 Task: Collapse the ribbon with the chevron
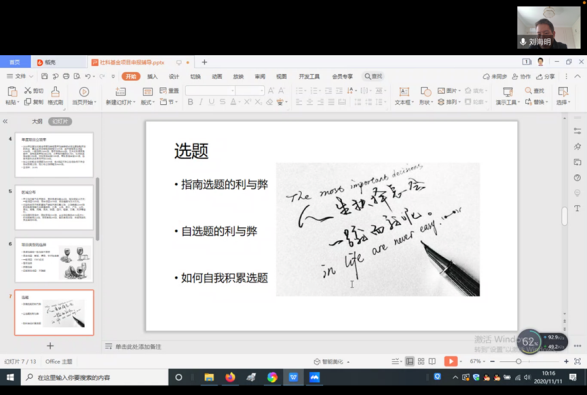pos(578,76)
